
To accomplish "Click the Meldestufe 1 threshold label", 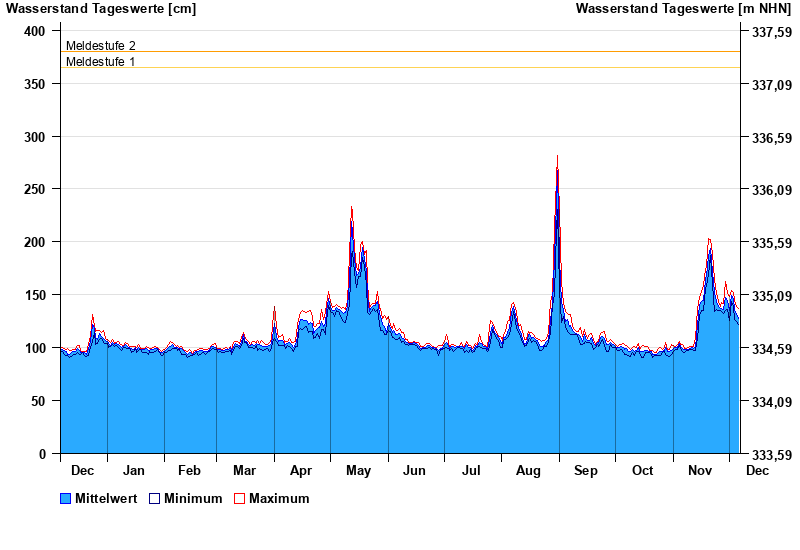I will pyautogui.click(x=100, y=62).
